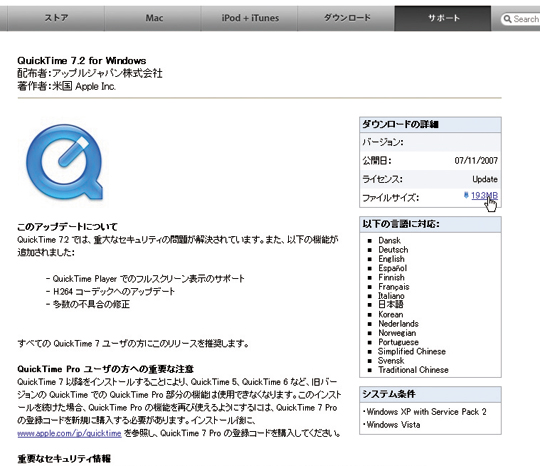Click the Windows Vista requirement line
Viewport: 540px width, 466px height.
point(393,425)
